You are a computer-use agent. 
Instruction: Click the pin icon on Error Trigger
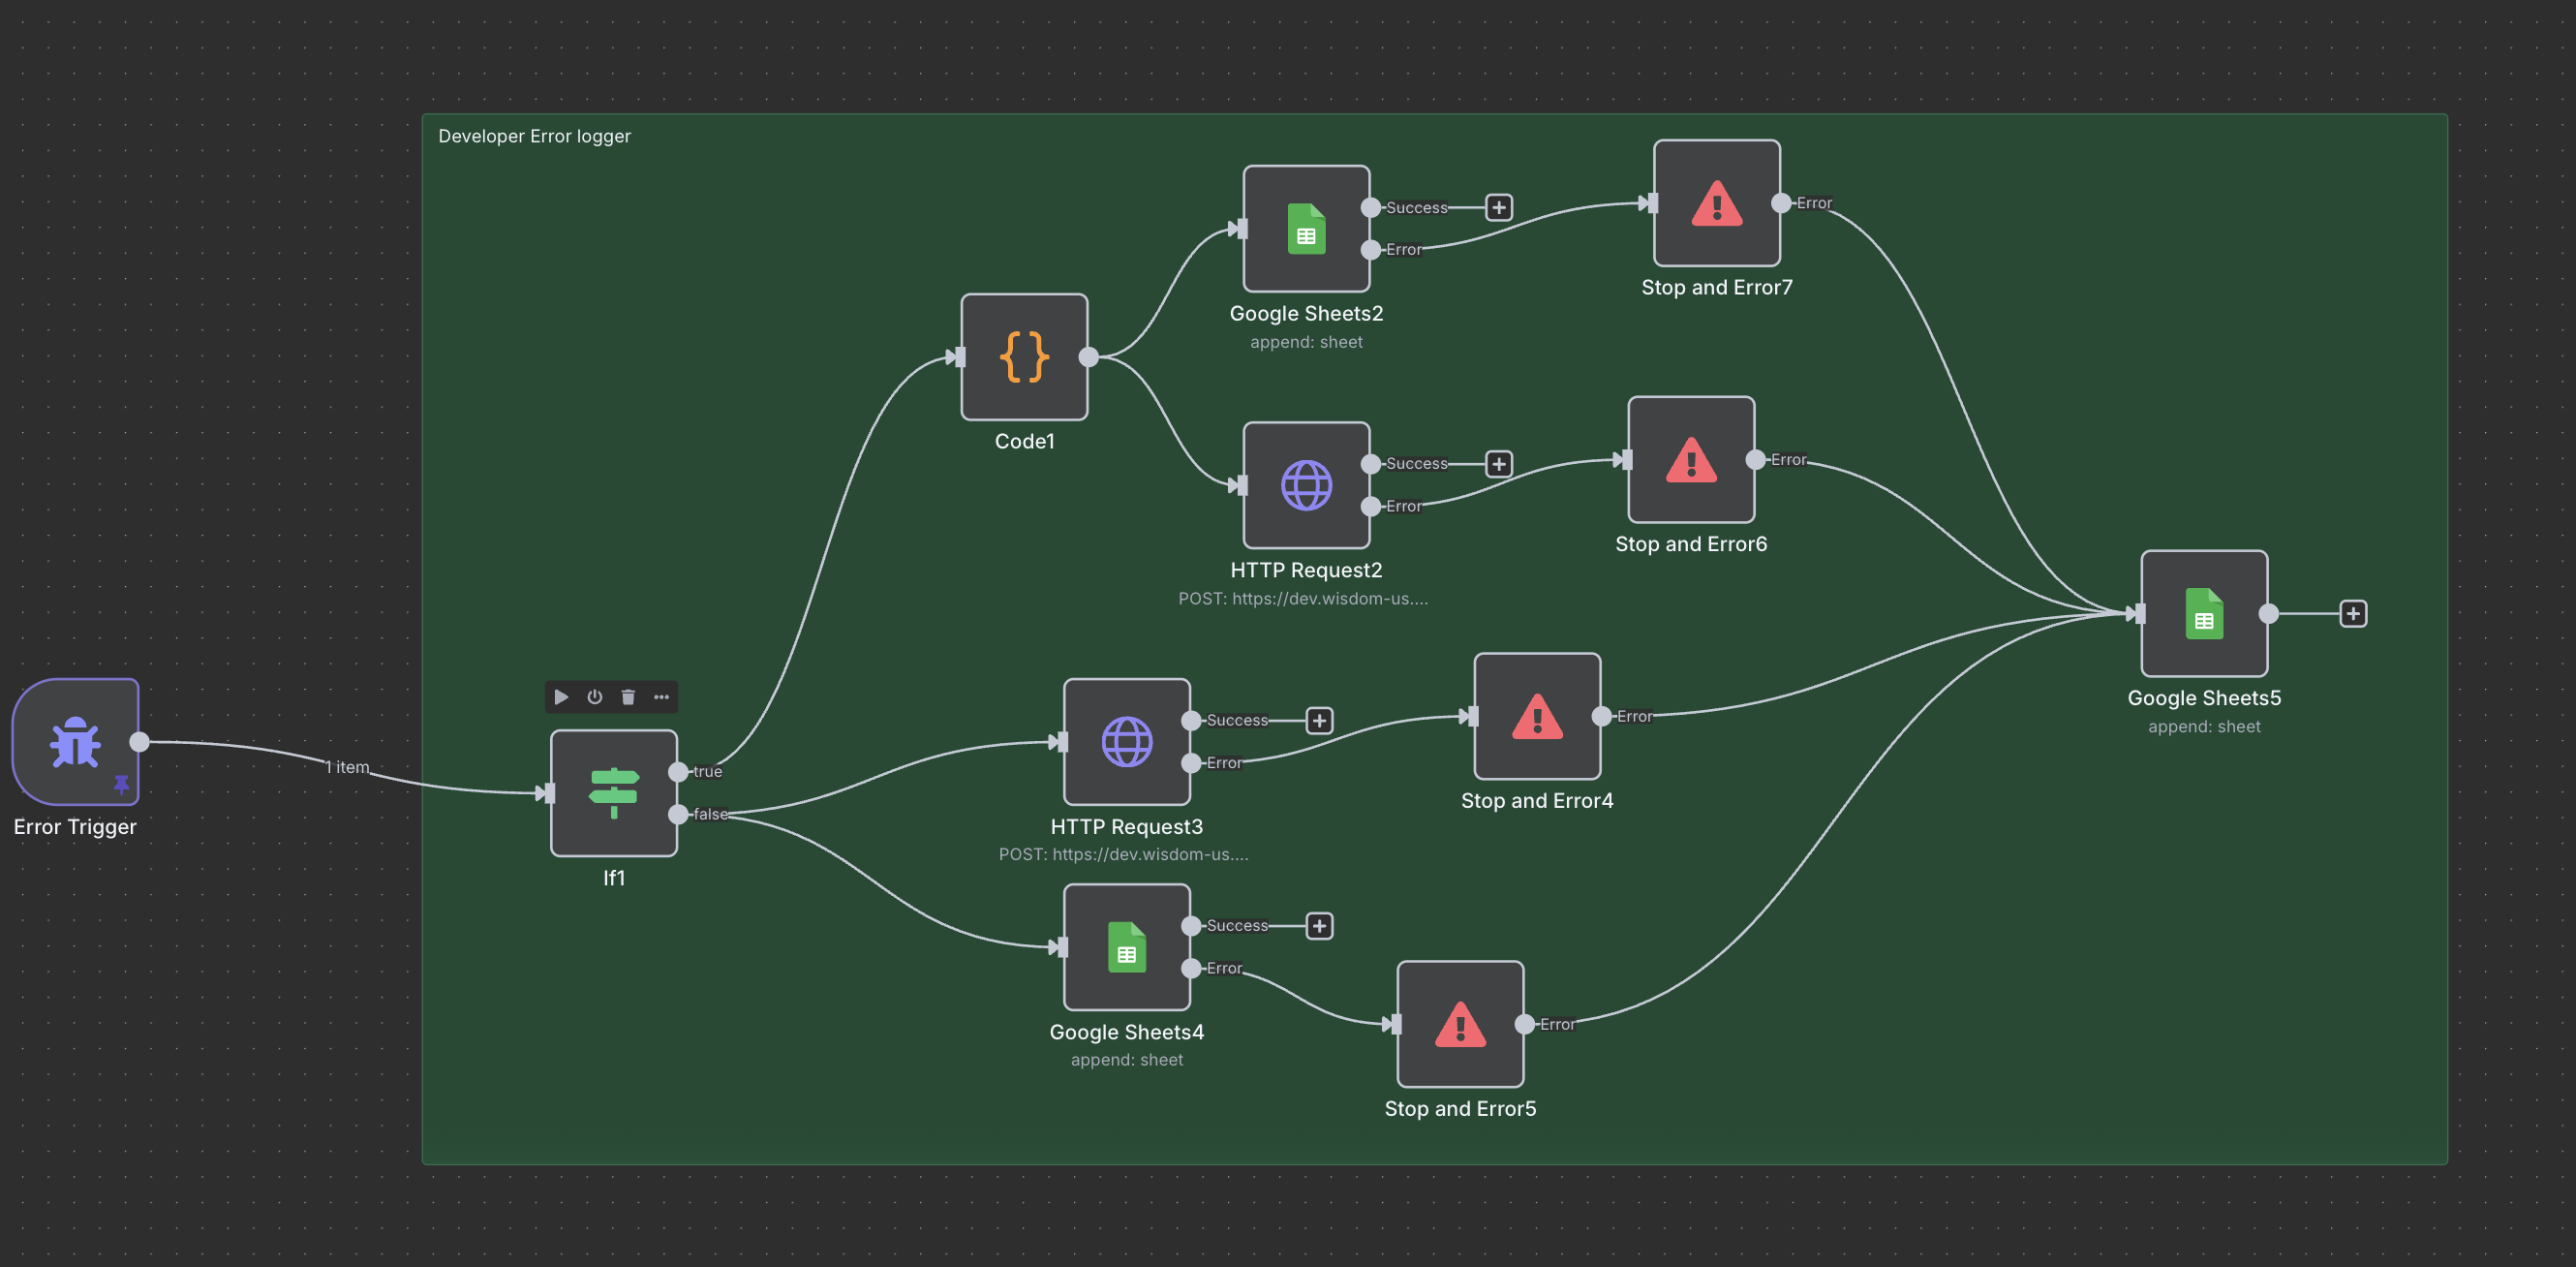[x=122, y=784]
